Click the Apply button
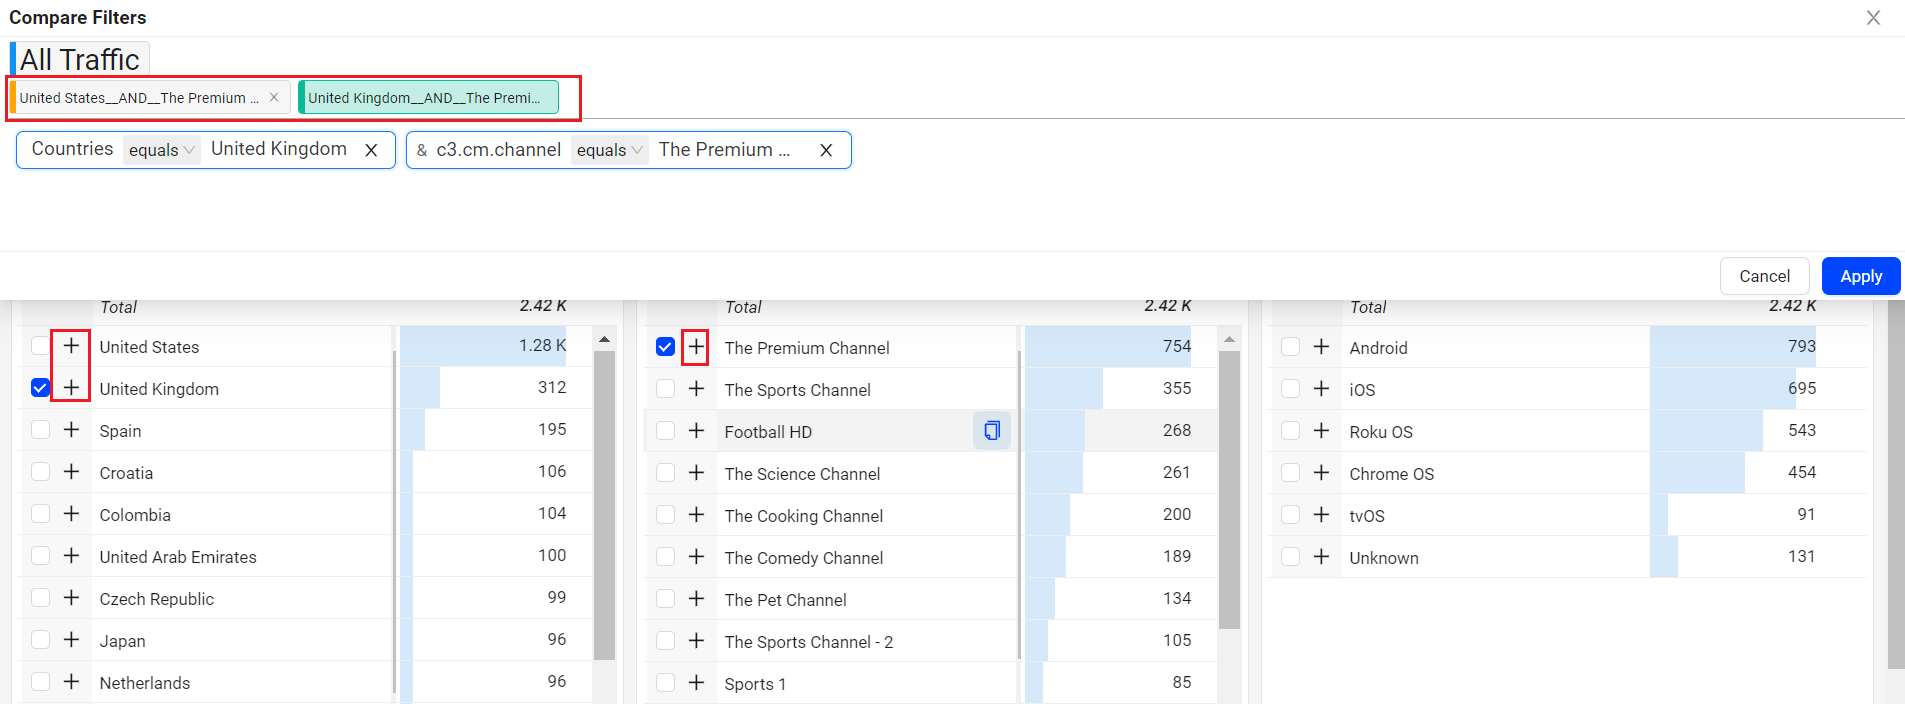 tap(1860, 276)
